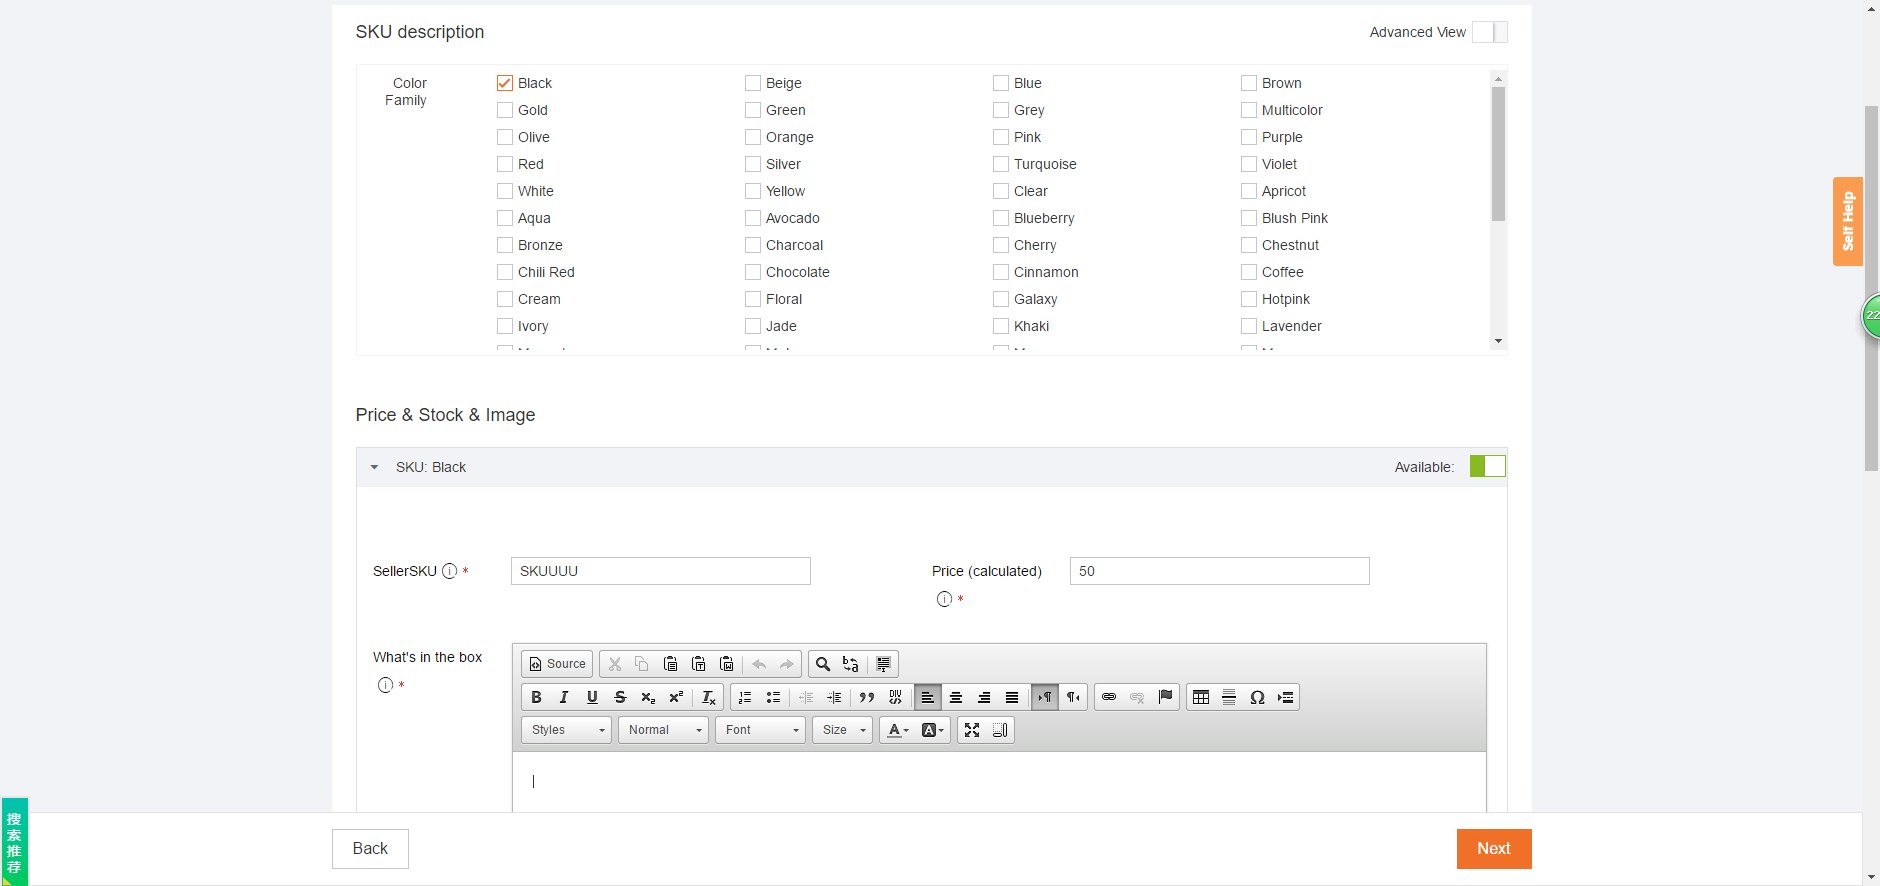1880x886 pixels.
Task: Click the What's in the box info icon
Action: point(385,685)
